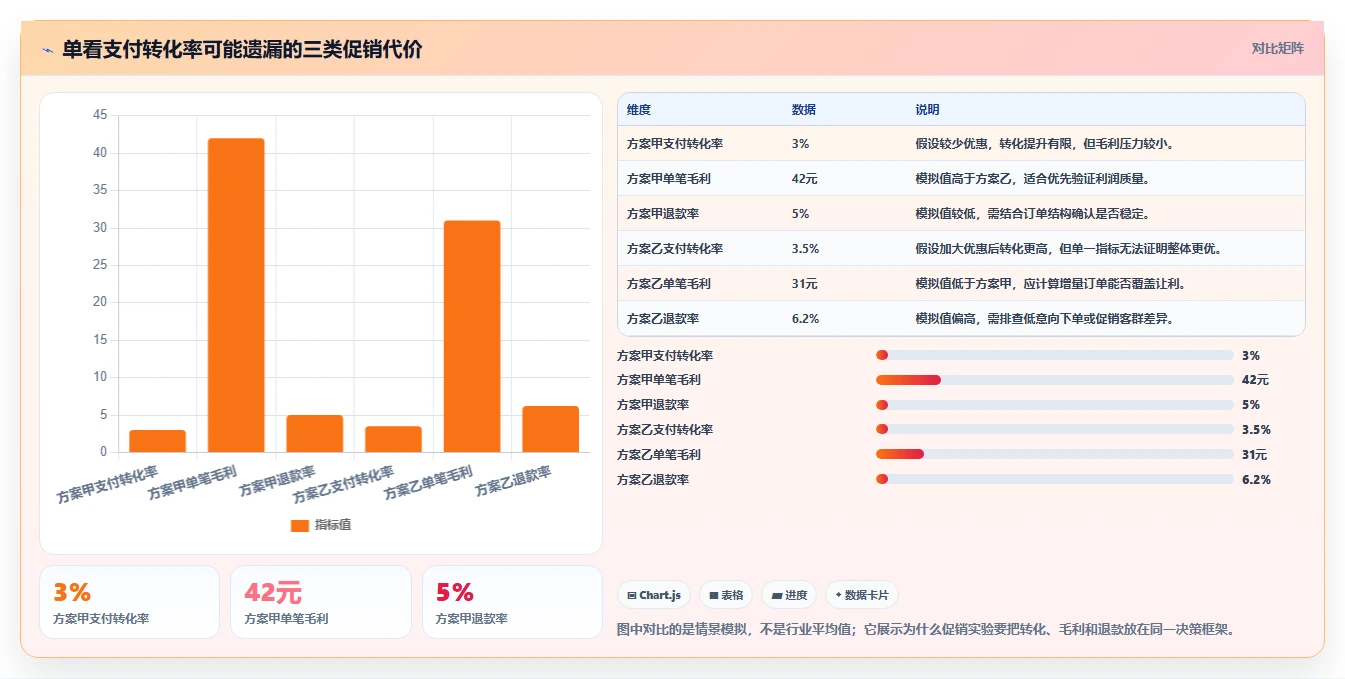The height and width of the screenshot is (679, 1345).
Task: Click the 方案甲支付转化率 bar in chart
Action: tap(158, 441)
